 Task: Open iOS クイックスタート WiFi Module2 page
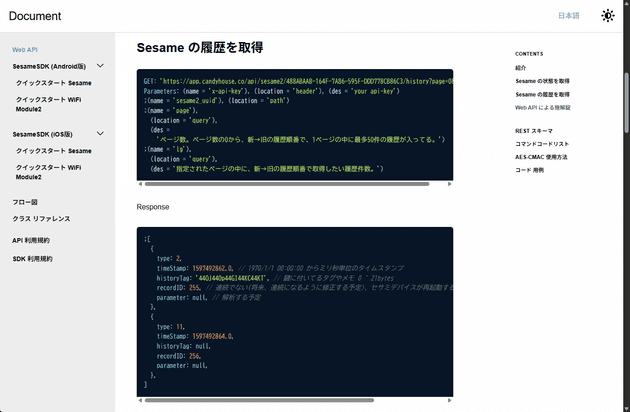(x=48, y=172)
